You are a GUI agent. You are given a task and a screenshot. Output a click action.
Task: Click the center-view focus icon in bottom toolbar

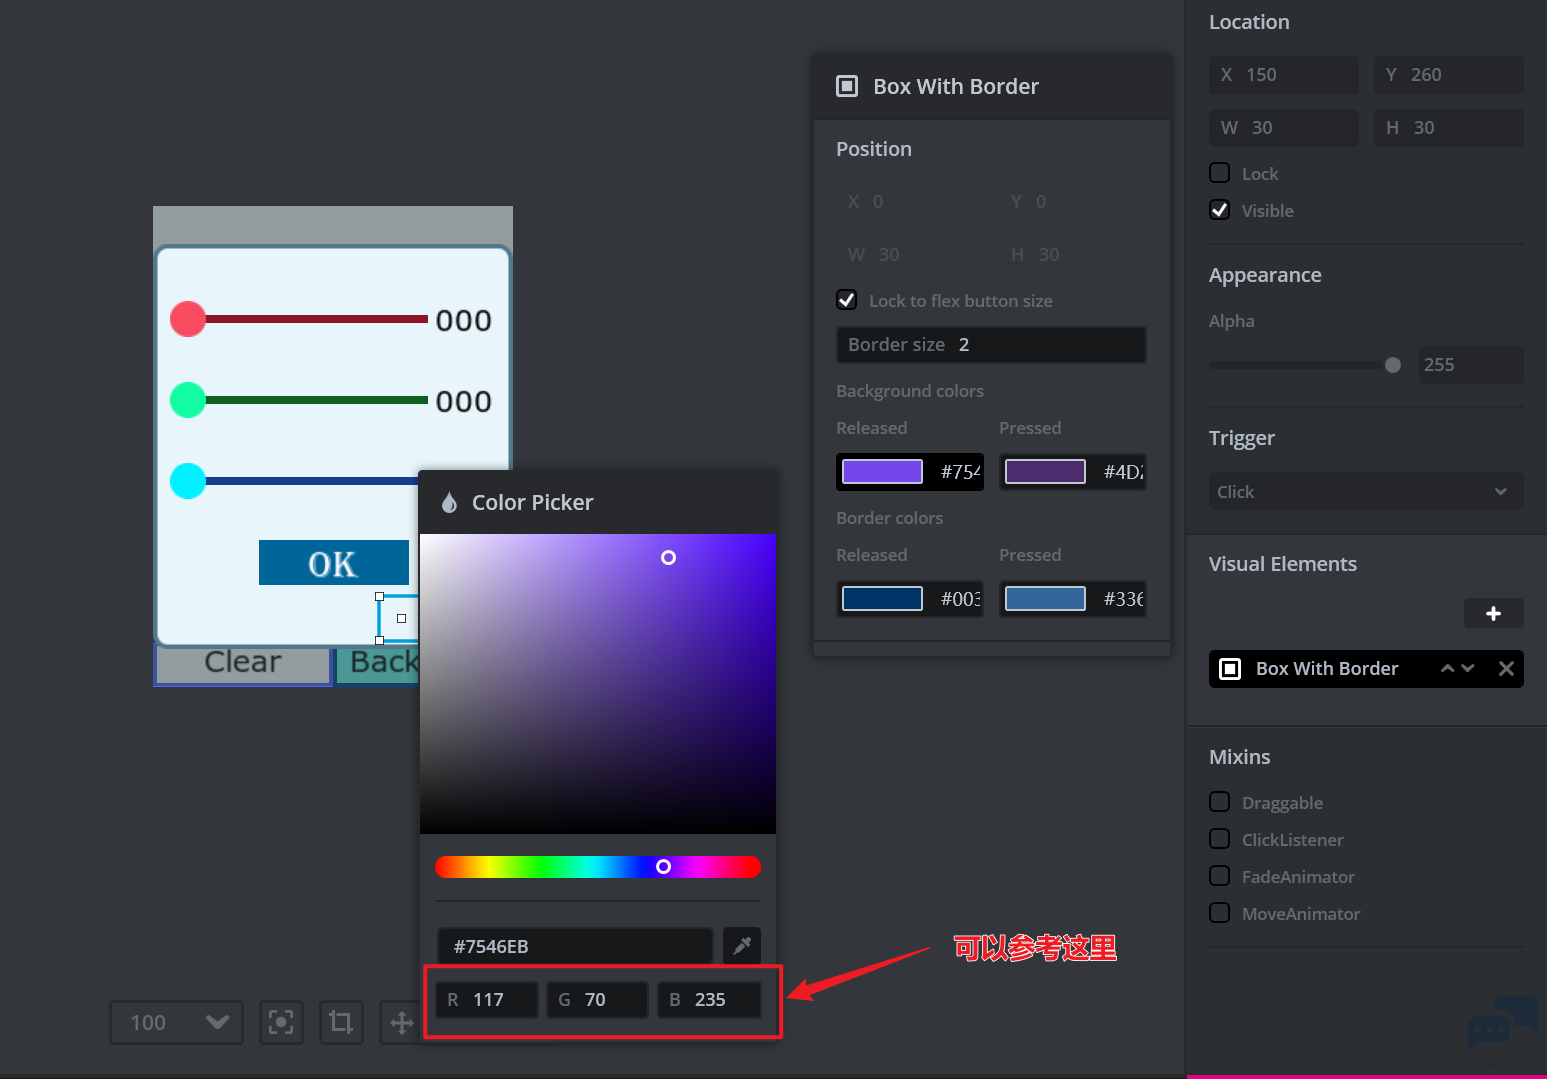[x=281, y=1022]
